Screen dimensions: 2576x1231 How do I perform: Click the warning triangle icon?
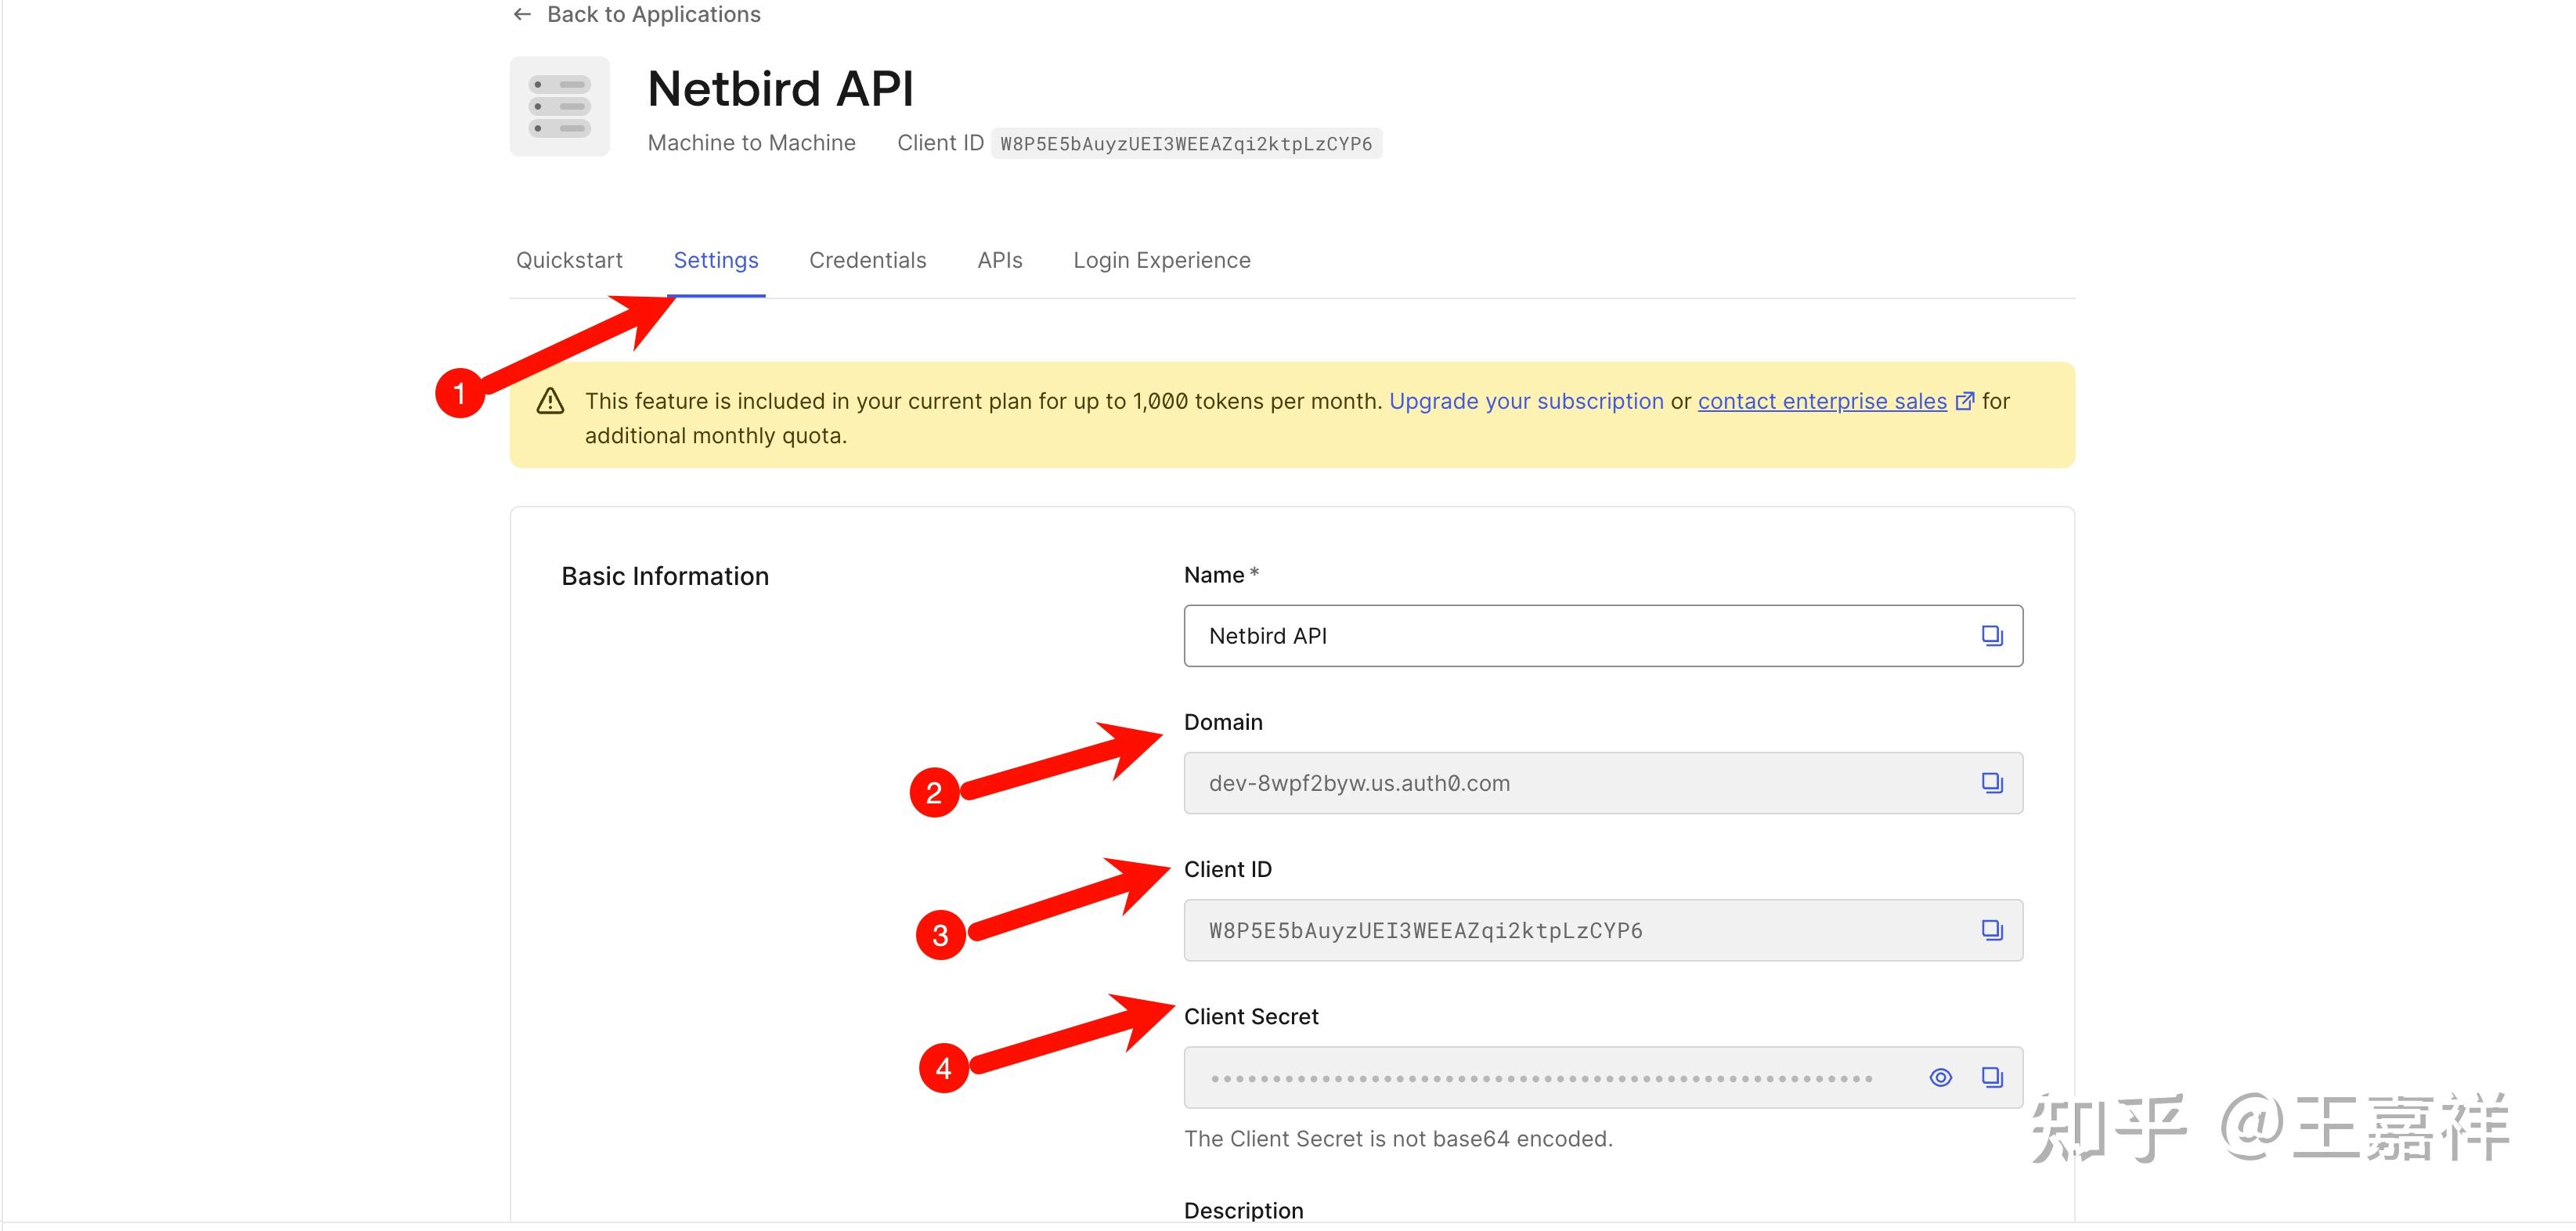(x=550, y=401)
